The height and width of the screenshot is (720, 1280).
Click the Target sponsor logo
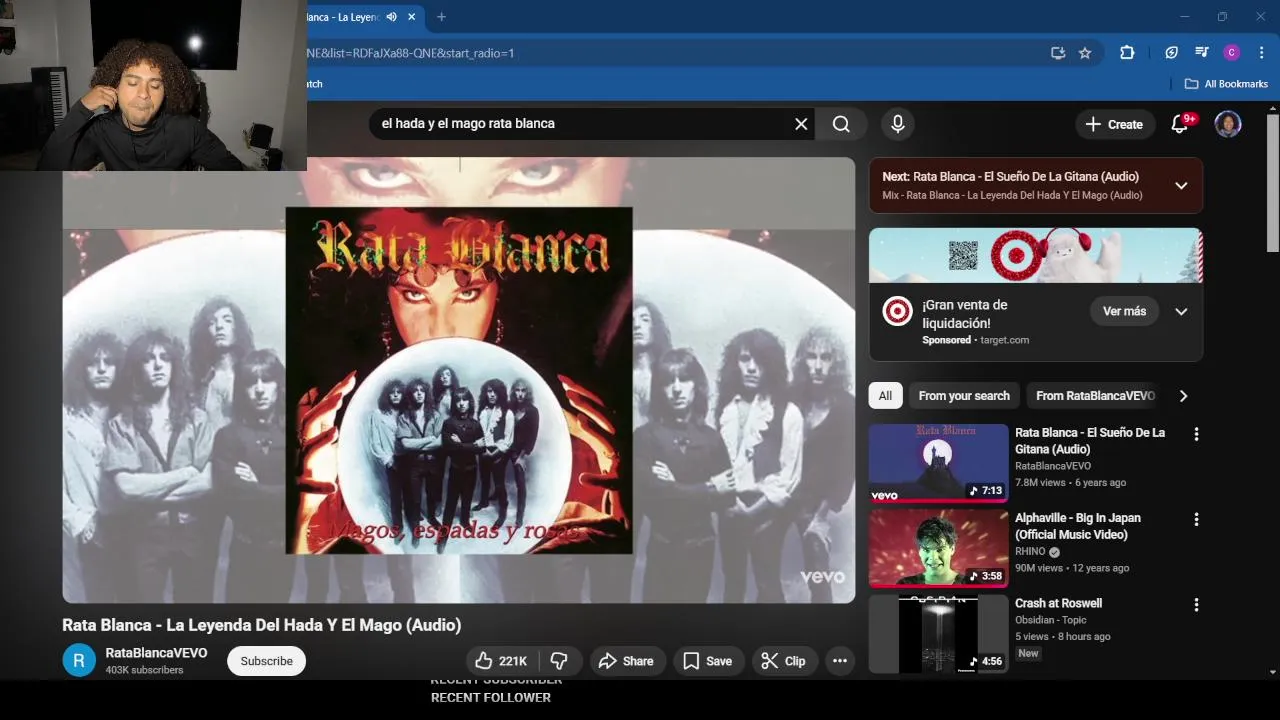(897, 312)
